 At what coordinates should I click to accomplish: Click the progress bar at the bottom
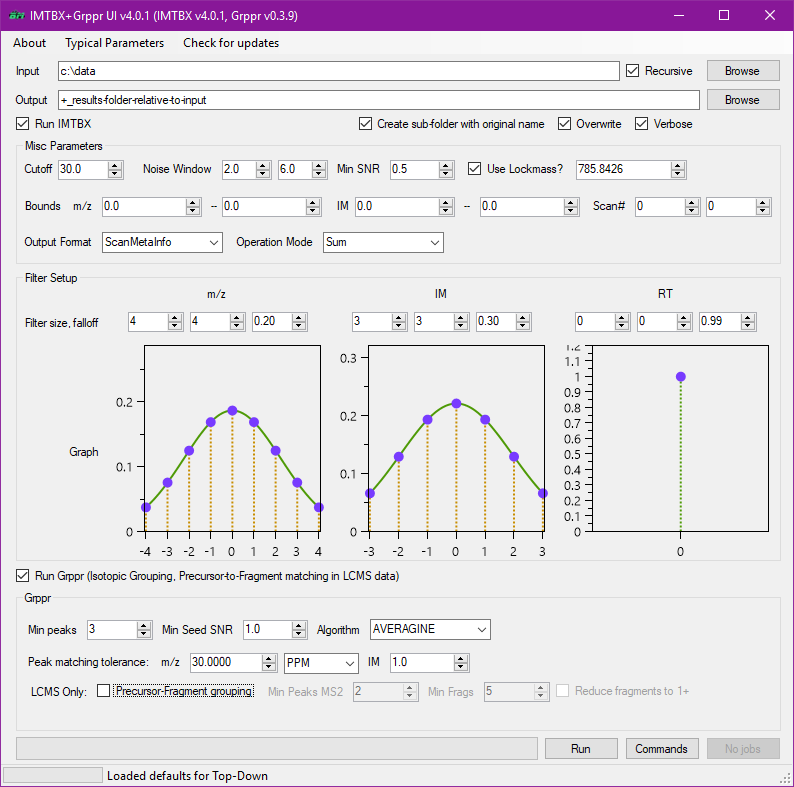click(276, 749)
